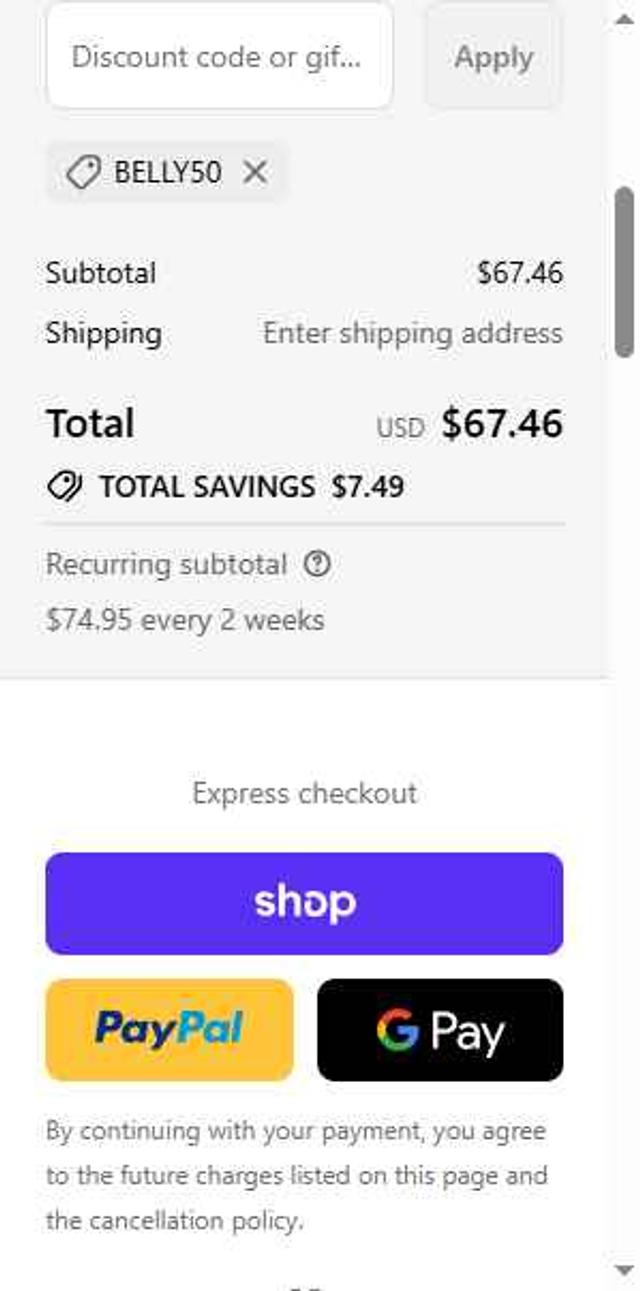The height and width of the screenshot is (1291, 640).
Task: Choose PayPal express checkout
Action: tap(169, 1029)
